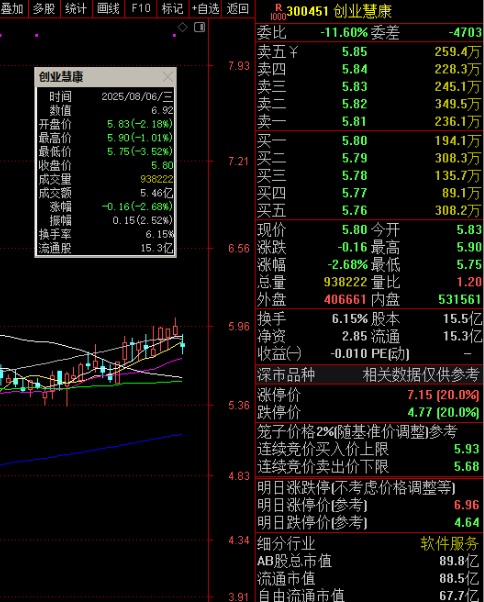
Task: Select 买三 price 5.78
Action: pos(355,176)
